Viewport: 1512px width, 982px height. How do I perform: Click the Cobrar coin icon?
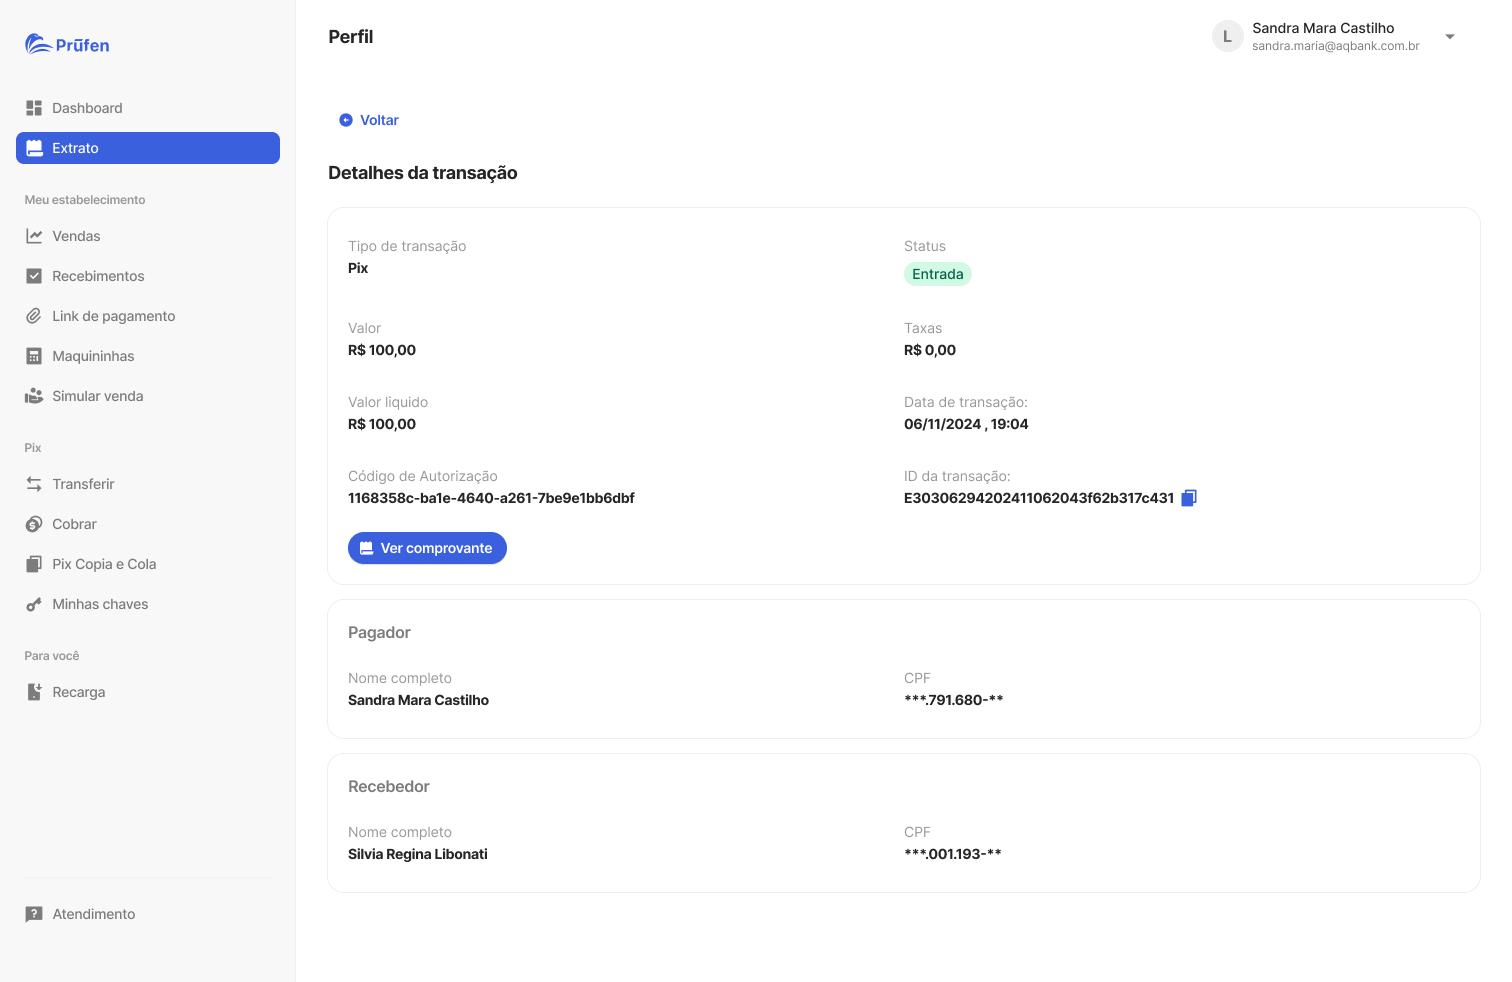click(34, 524)
